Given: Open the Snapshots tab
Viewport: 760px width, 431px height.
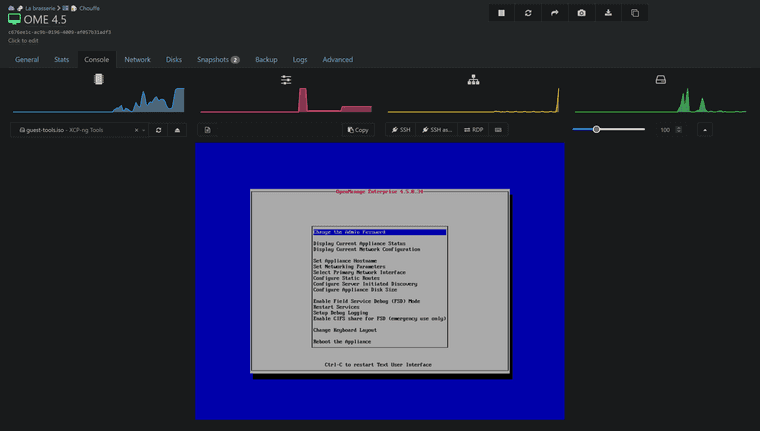Looking at the screenshot, I should pos(217,60).
